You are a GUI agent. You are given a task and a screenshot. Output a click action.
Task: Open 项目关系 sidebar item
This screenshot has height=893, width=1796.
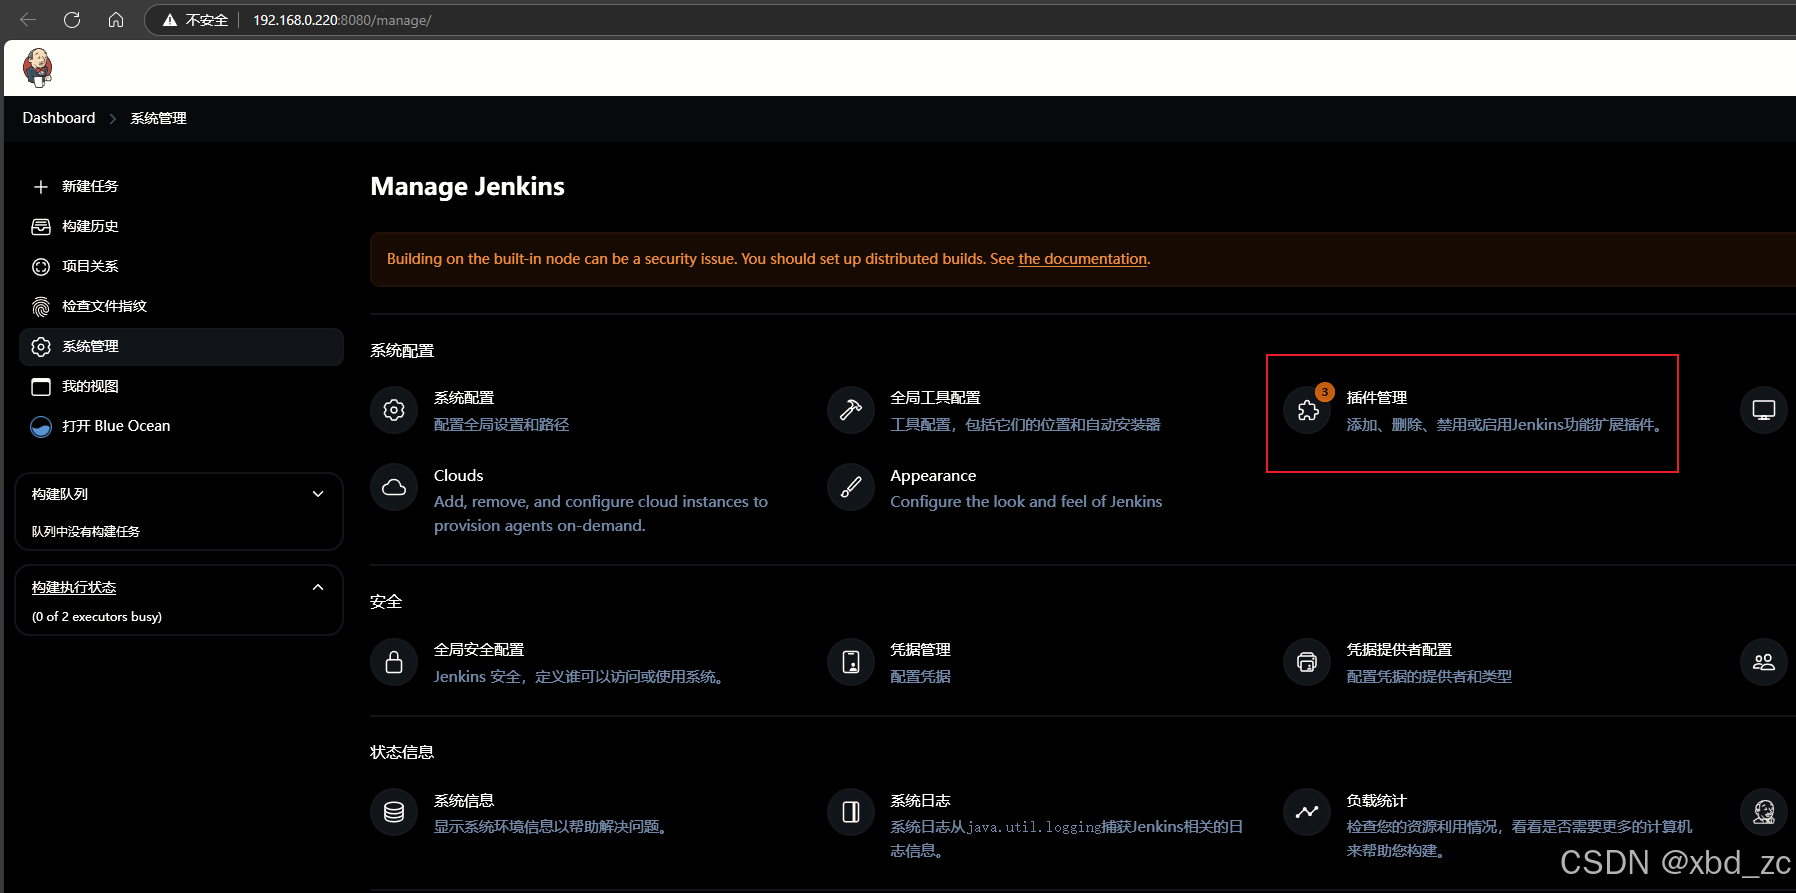pos(90,267)
